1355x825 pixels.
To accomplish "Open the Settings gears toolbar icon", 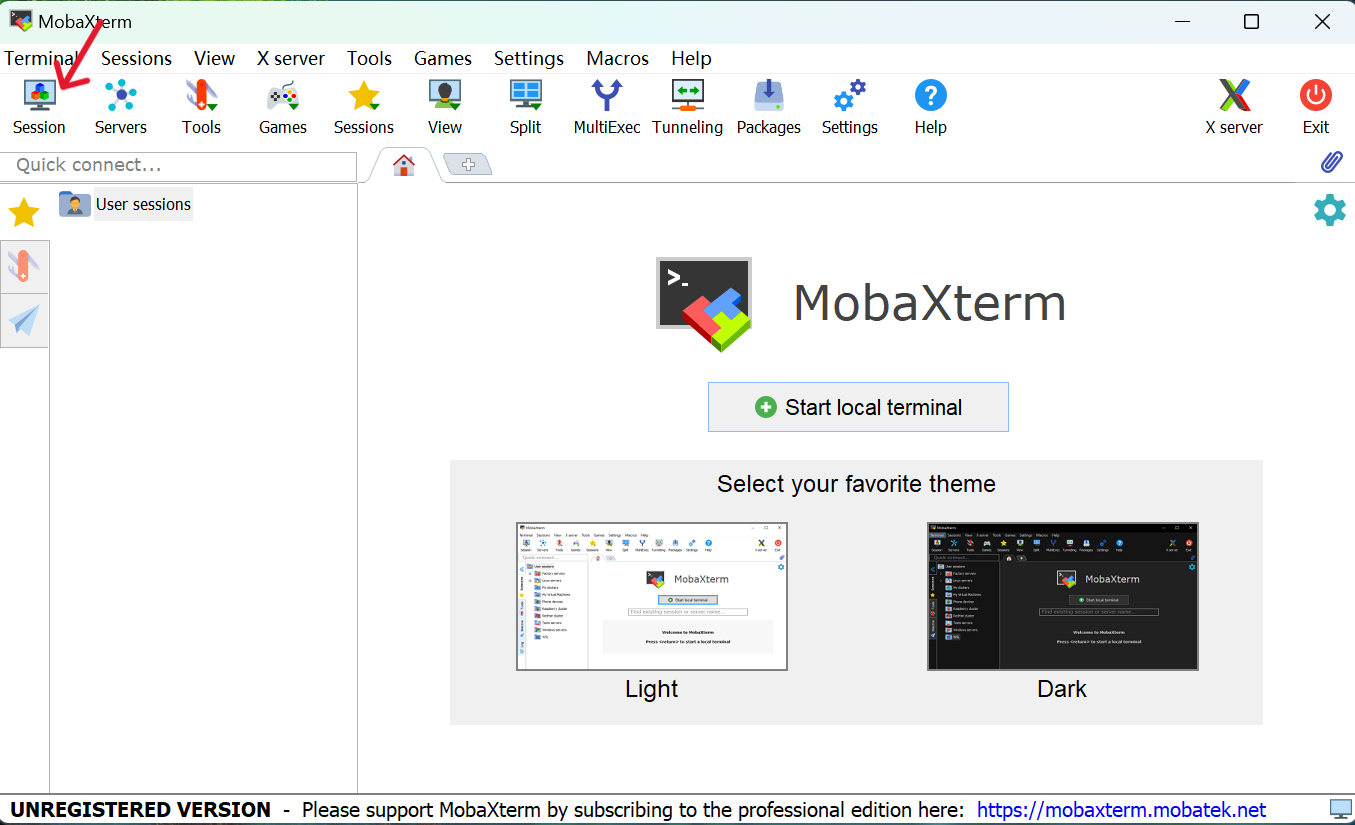I will pyautogui.click(x=850, y=108).
